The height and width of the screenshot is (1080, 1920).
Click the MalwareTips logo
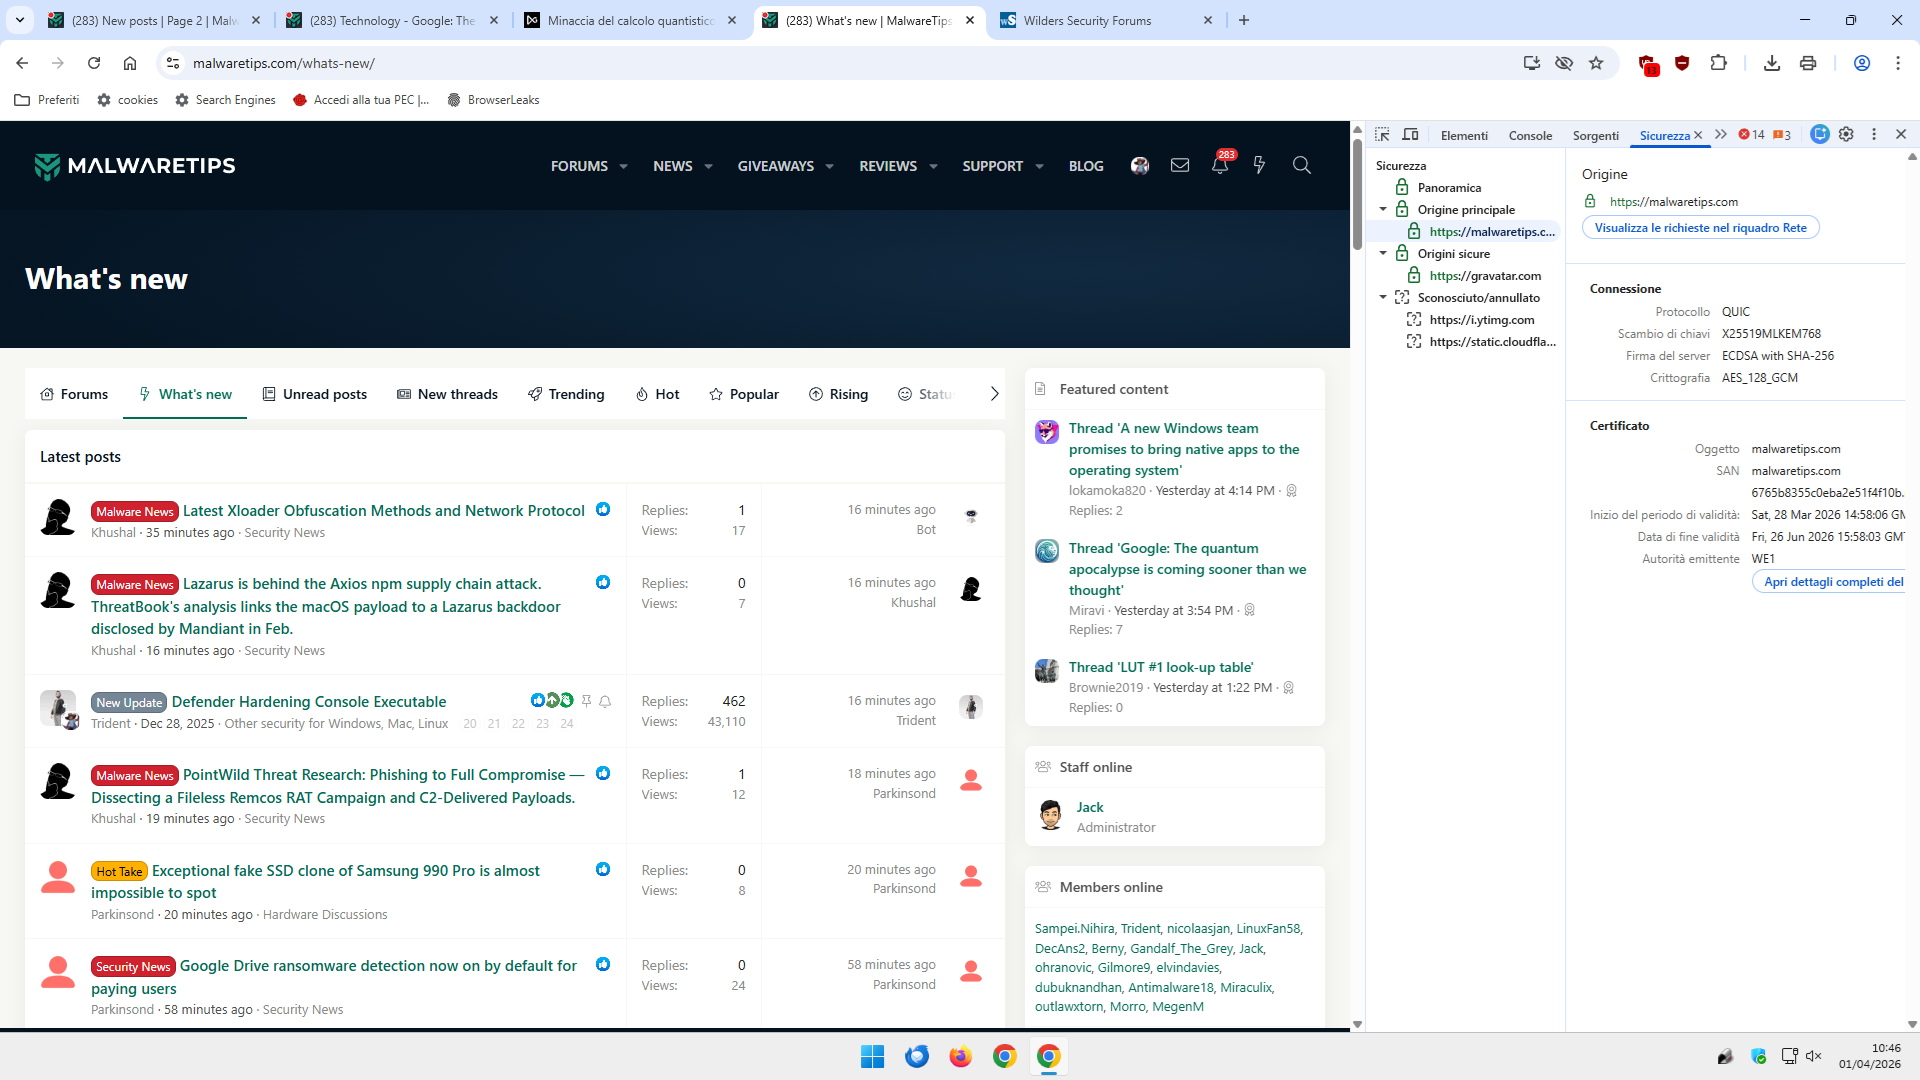tap(135, 166)
